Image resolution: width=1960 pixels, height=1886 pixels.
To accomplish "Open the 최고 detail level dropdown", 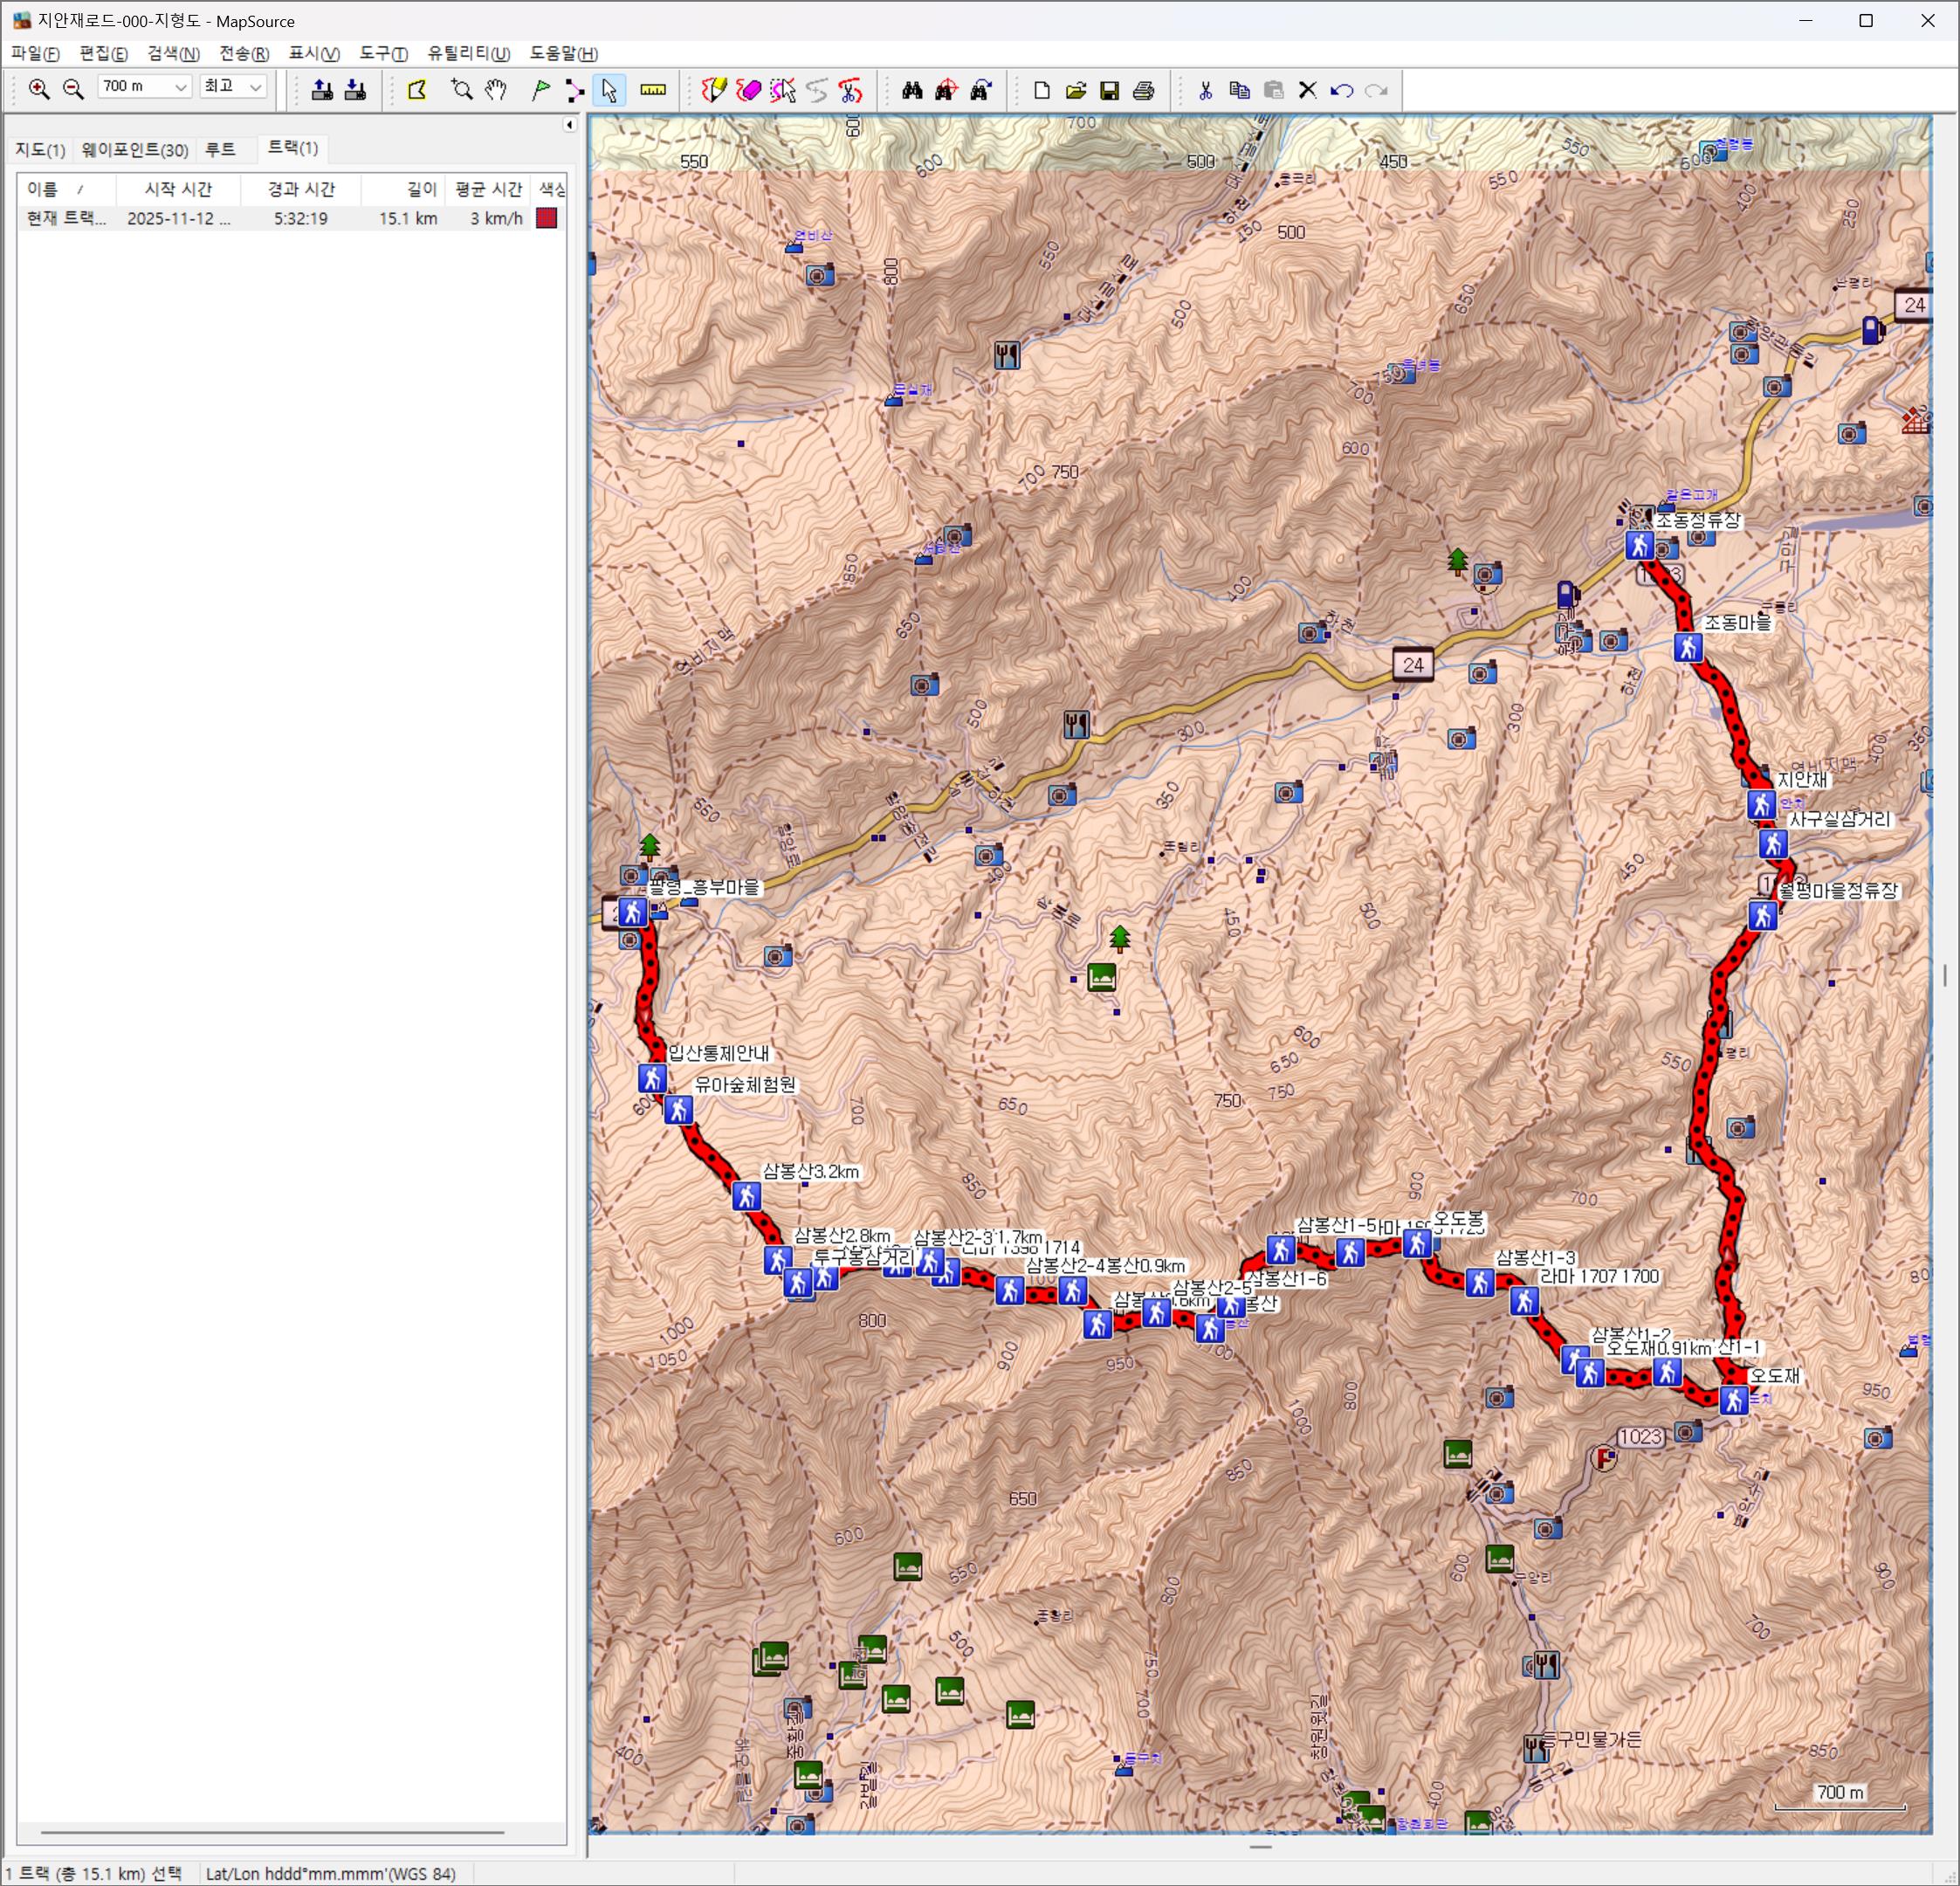I will click(x=255, y=88).
